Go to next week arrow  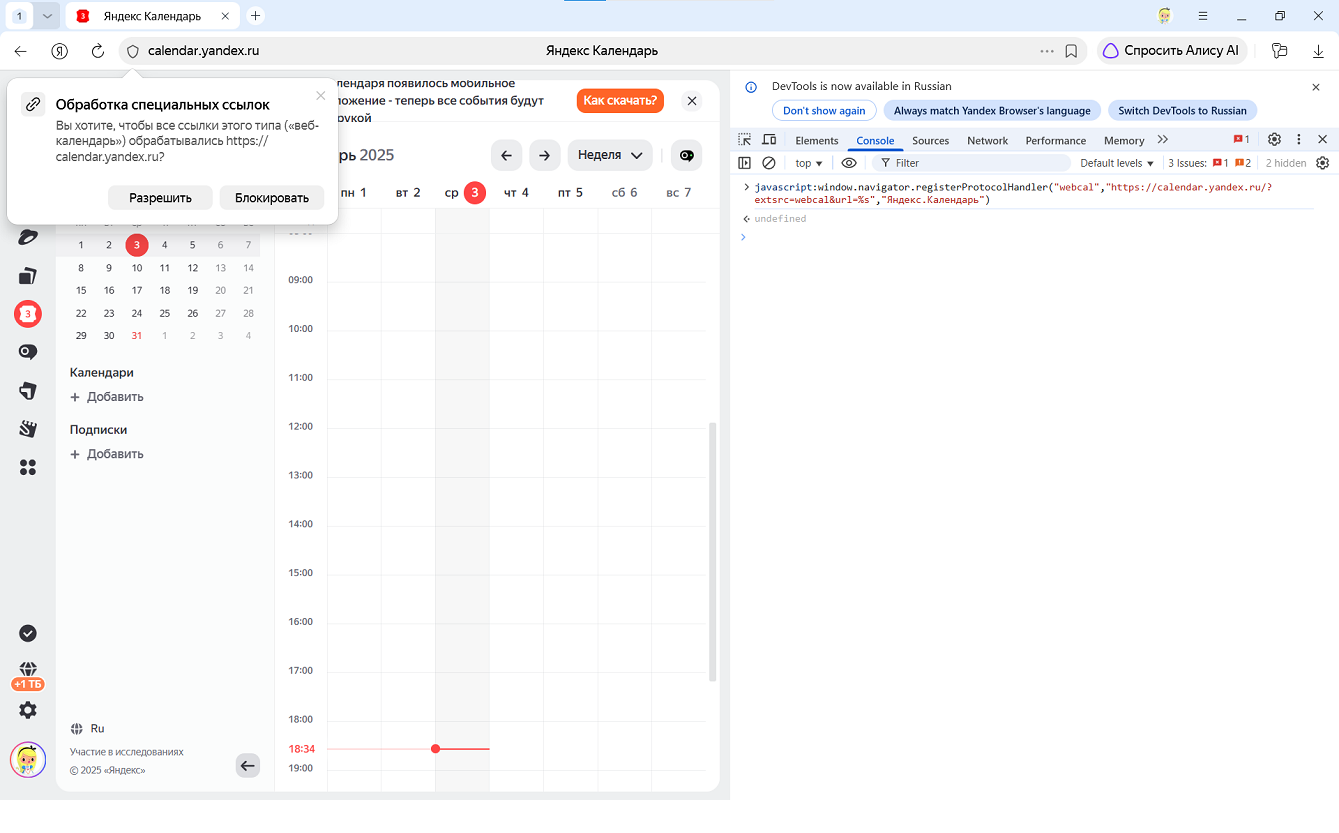(544, 155)
